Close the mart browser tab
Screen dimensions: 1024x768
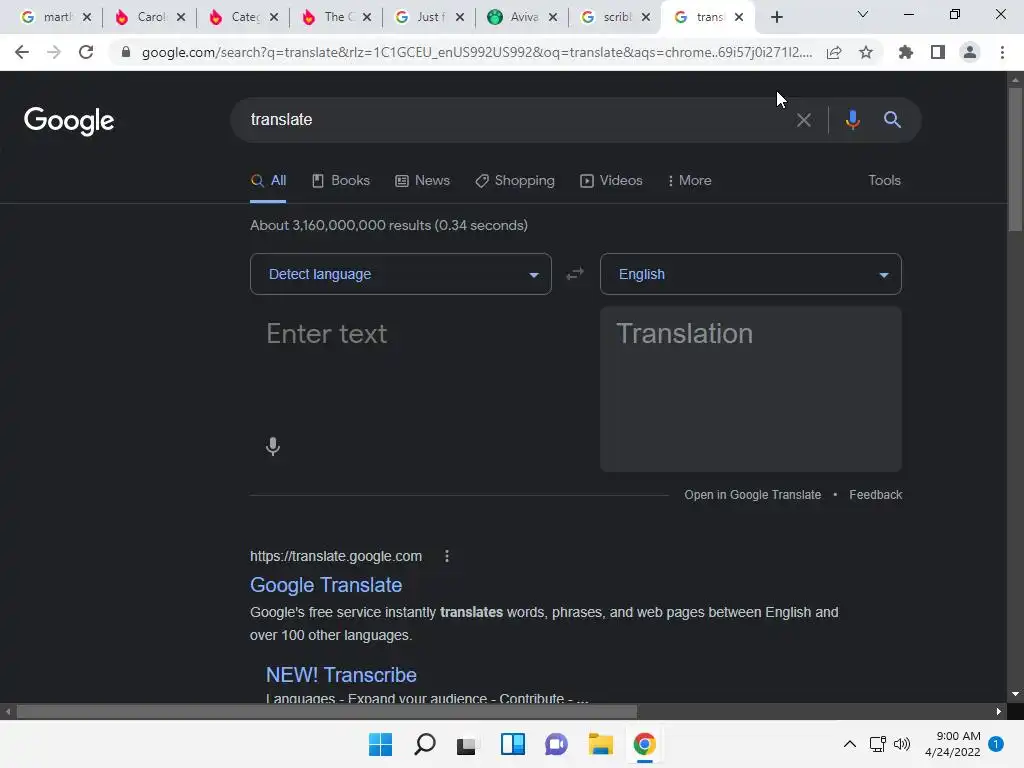(x=87, y=18)
